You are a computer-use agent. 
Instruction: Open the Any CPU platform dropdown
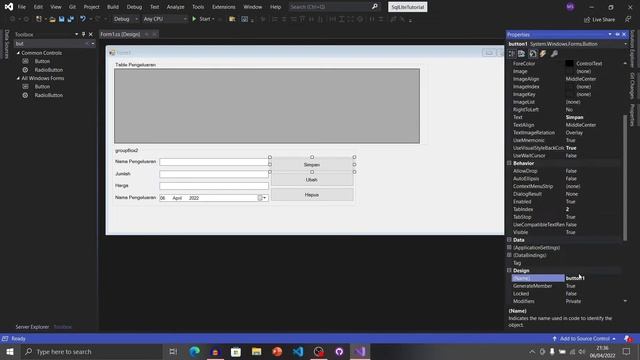pyautogui.click(x=165, y=19)
